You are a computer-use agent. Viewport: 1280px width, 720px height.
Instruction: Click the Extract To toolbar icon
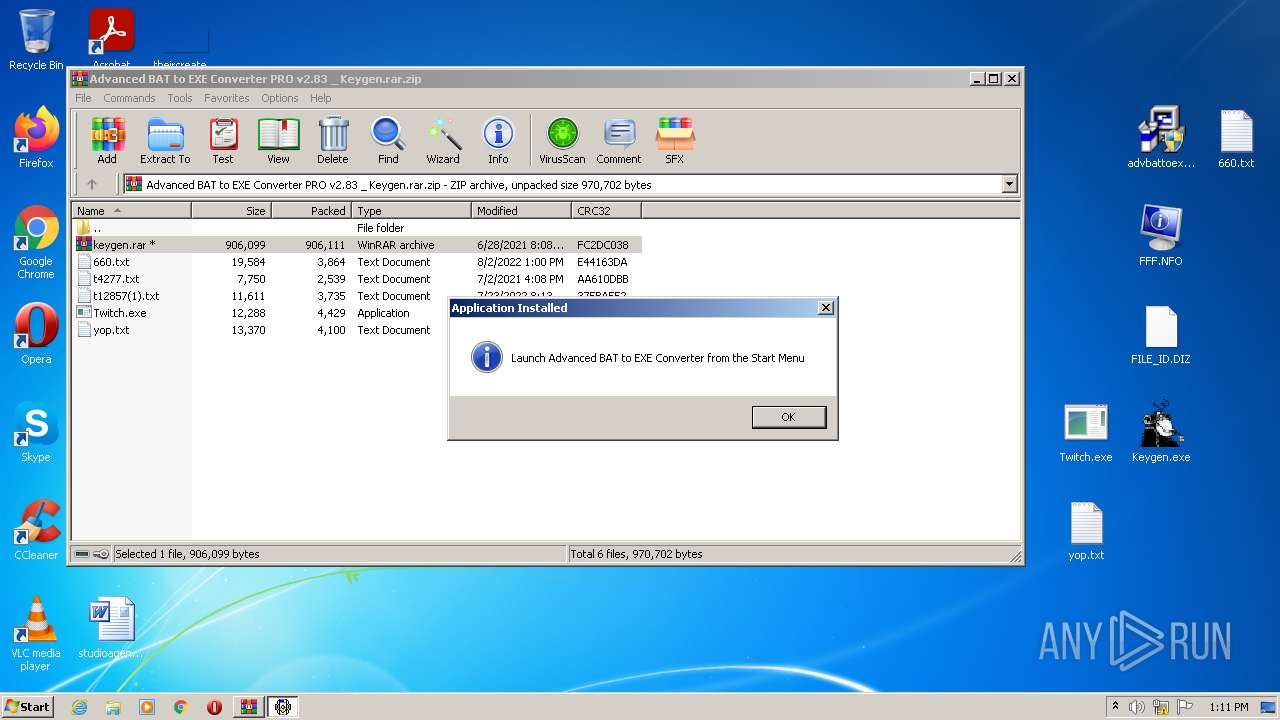(165, 141)
